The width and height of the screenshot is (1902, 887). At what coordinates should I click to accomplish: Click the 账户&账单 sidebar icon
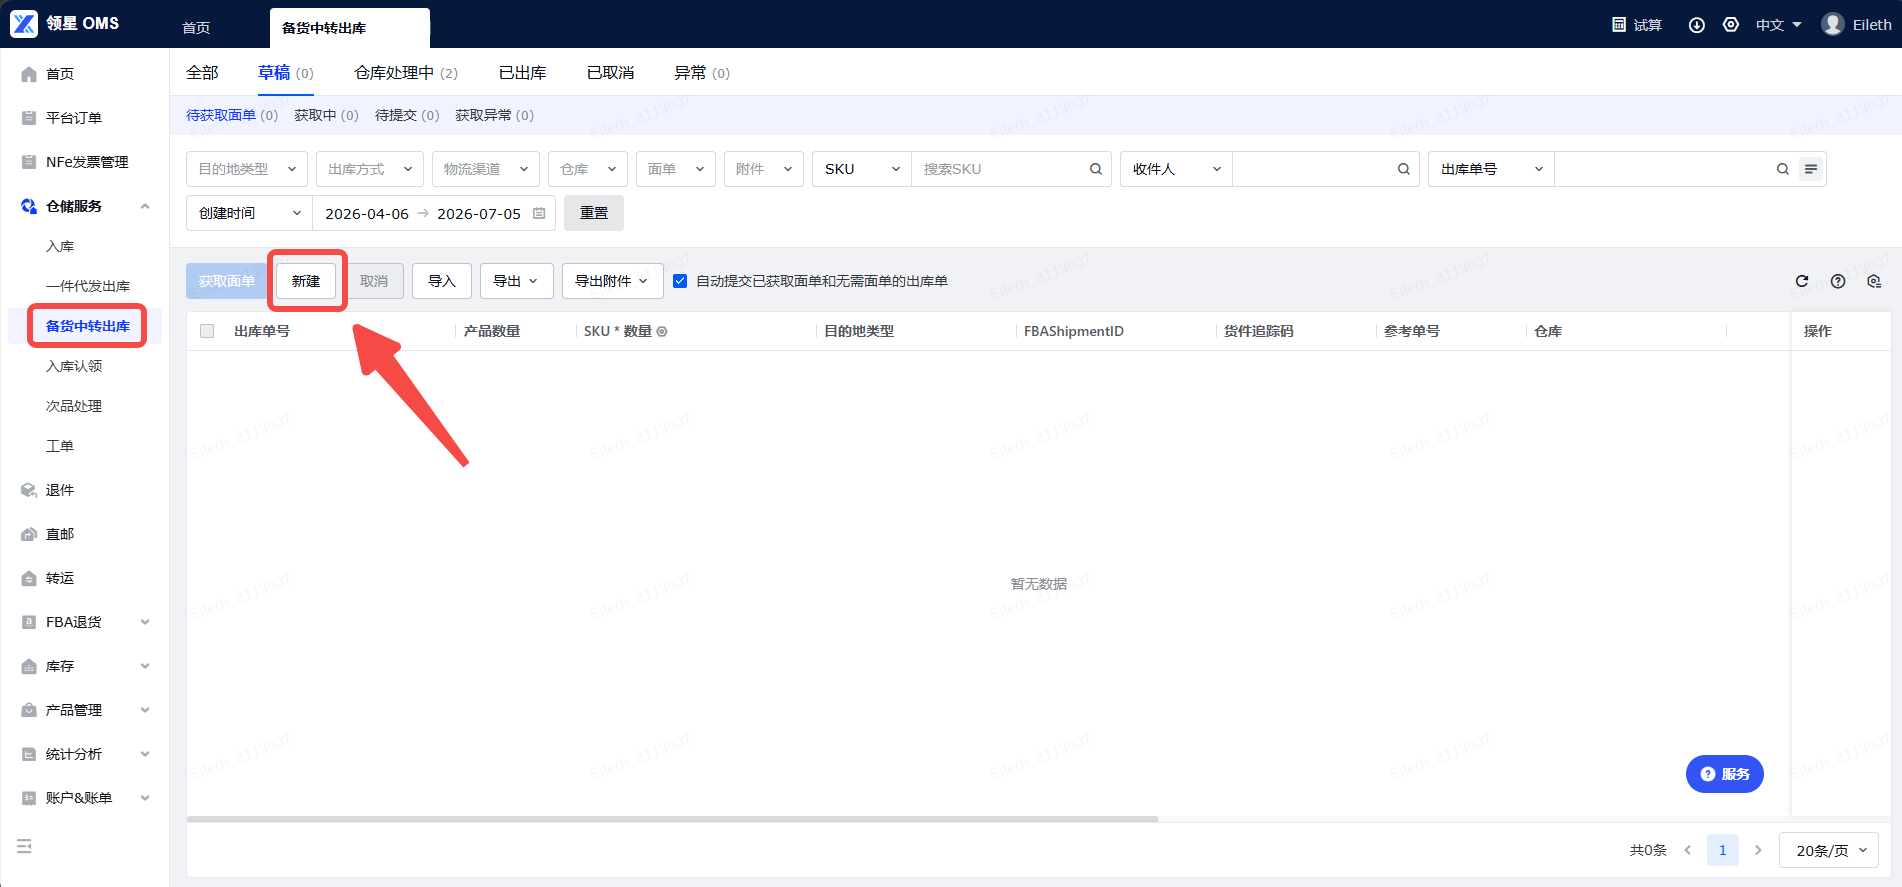tap(29, 798)
